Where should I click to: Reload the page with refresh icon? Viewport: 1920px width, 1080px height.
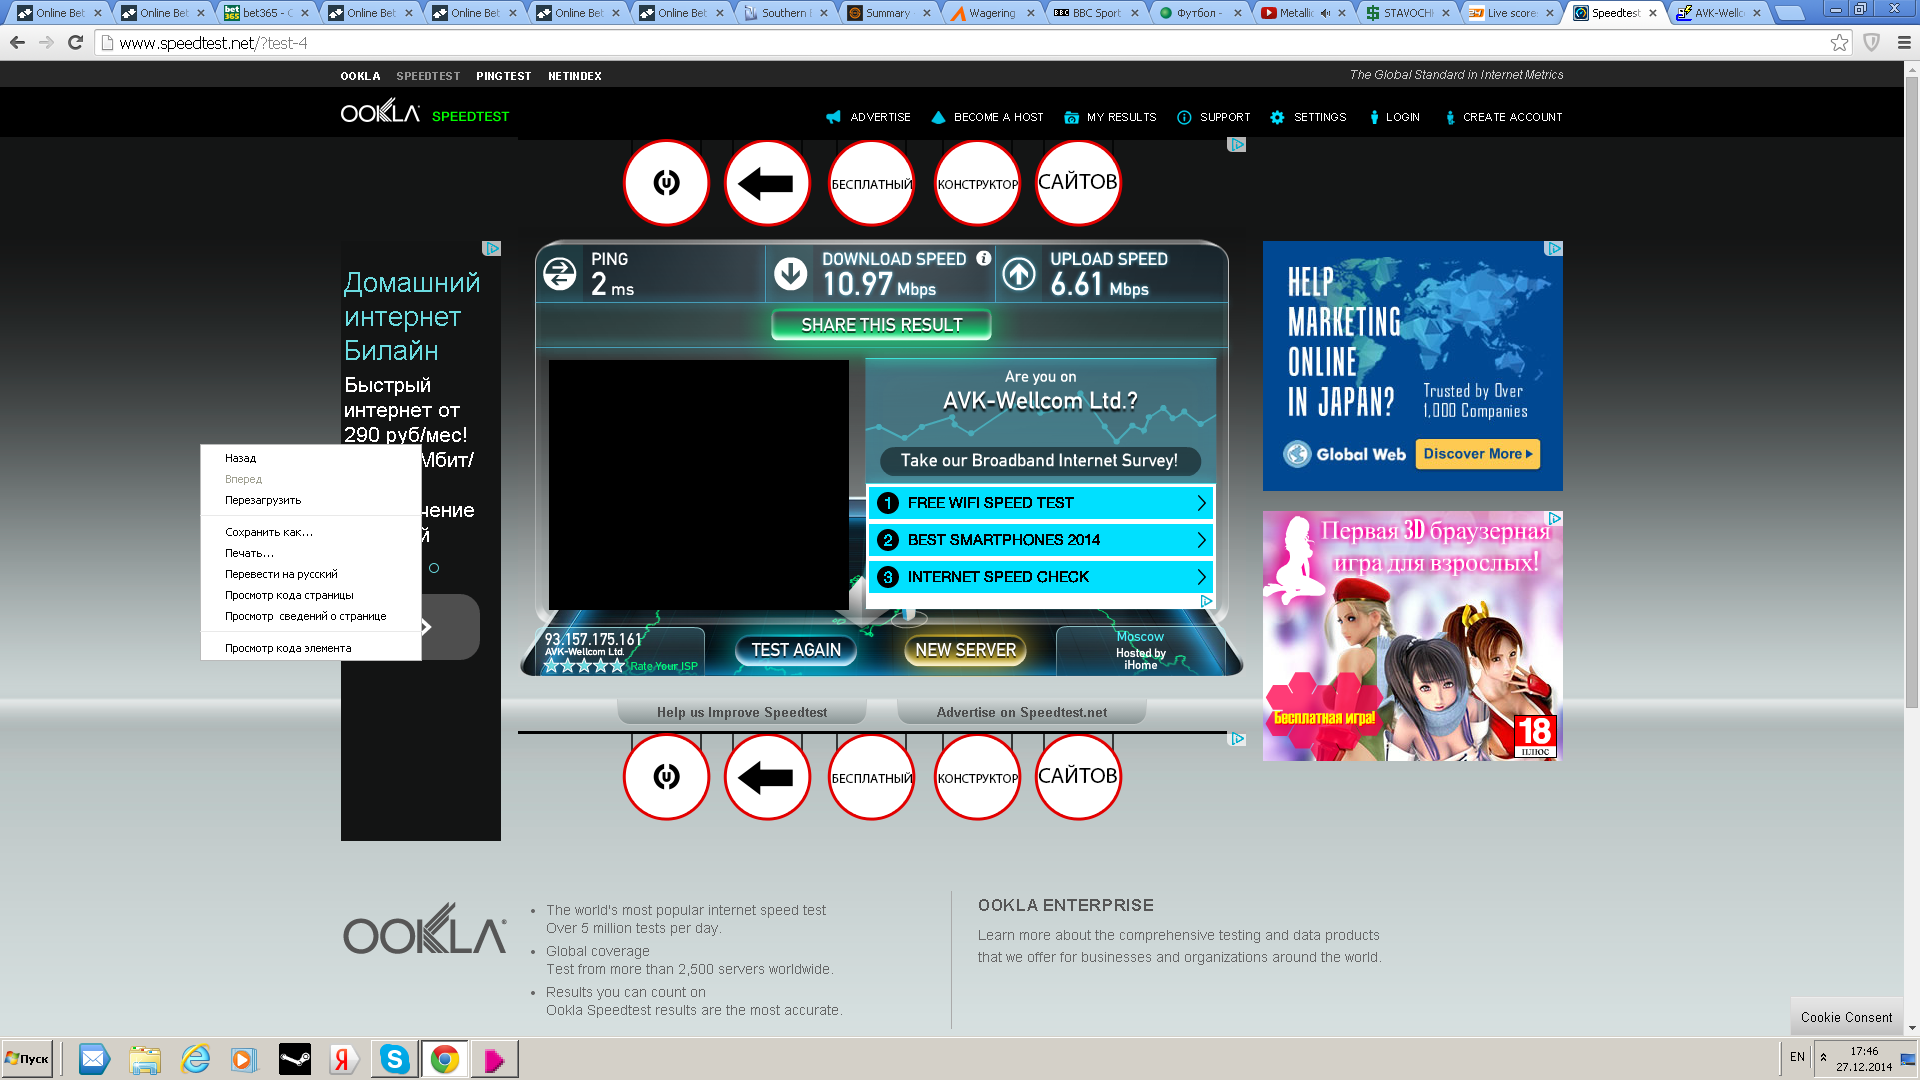coord(75,43)
